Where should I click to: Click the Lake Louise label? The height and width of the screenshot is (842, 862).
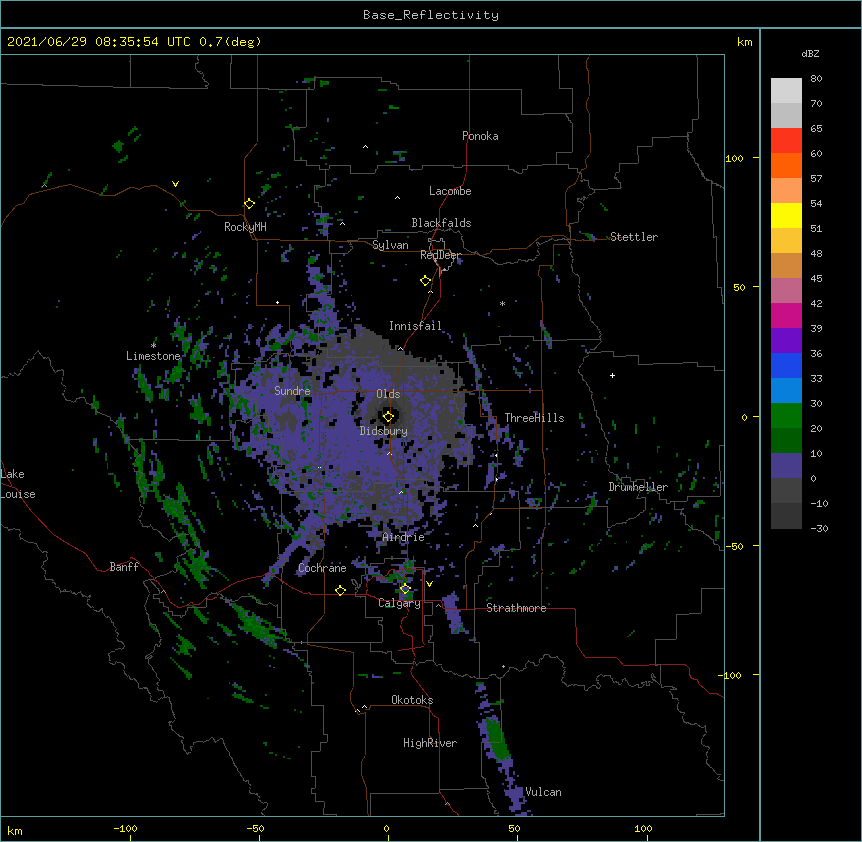pos(18,484)
